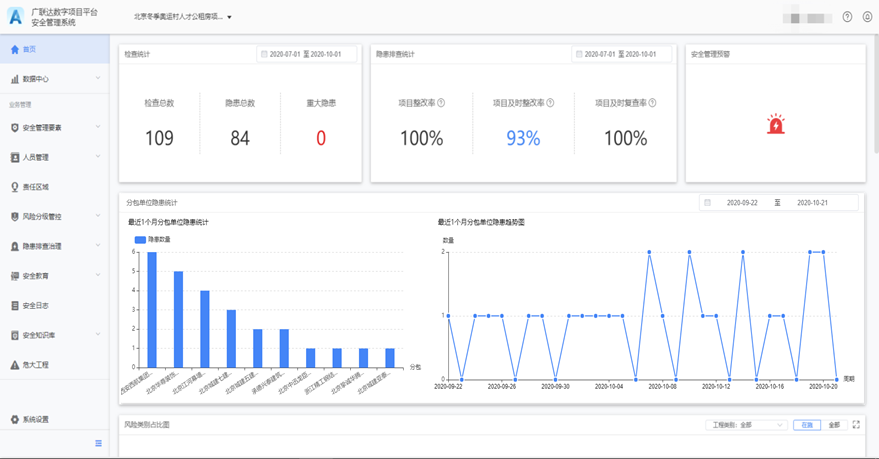
Task: Expand the 安全知识库 chevron
Action: click(98, 334)
